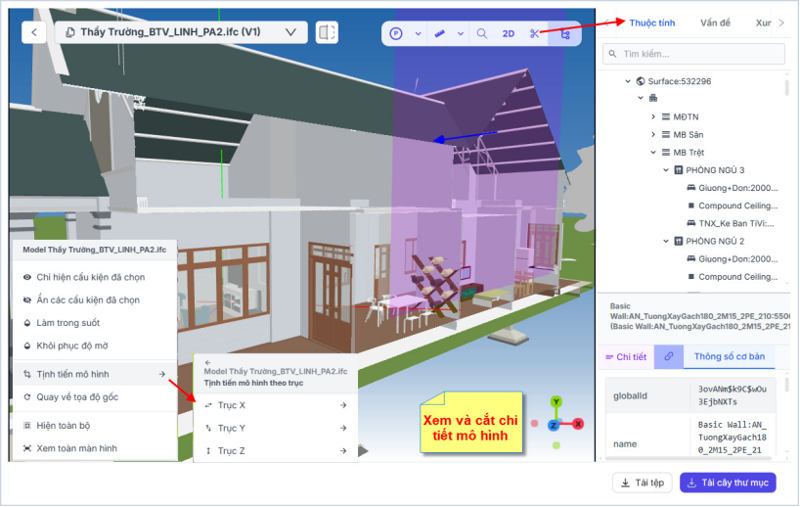Click the link icon tab
This screenshot has height=507, width=800.
click(x=668, y=357)
